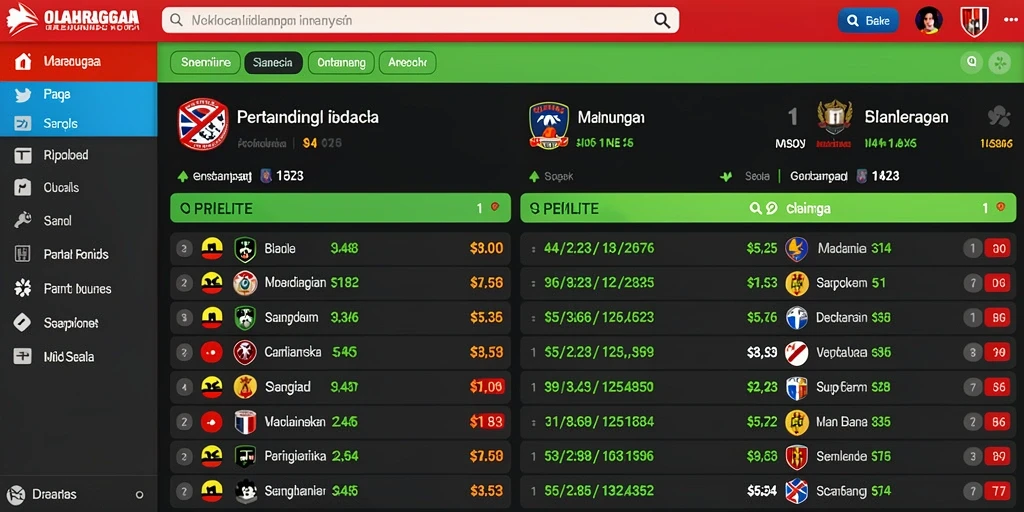Image resolution: width=1024 pixels, height=512 pixels.
Task: Click the crossed shield crest beside Pertandingl ibdacla
Action: click(202, 123)
